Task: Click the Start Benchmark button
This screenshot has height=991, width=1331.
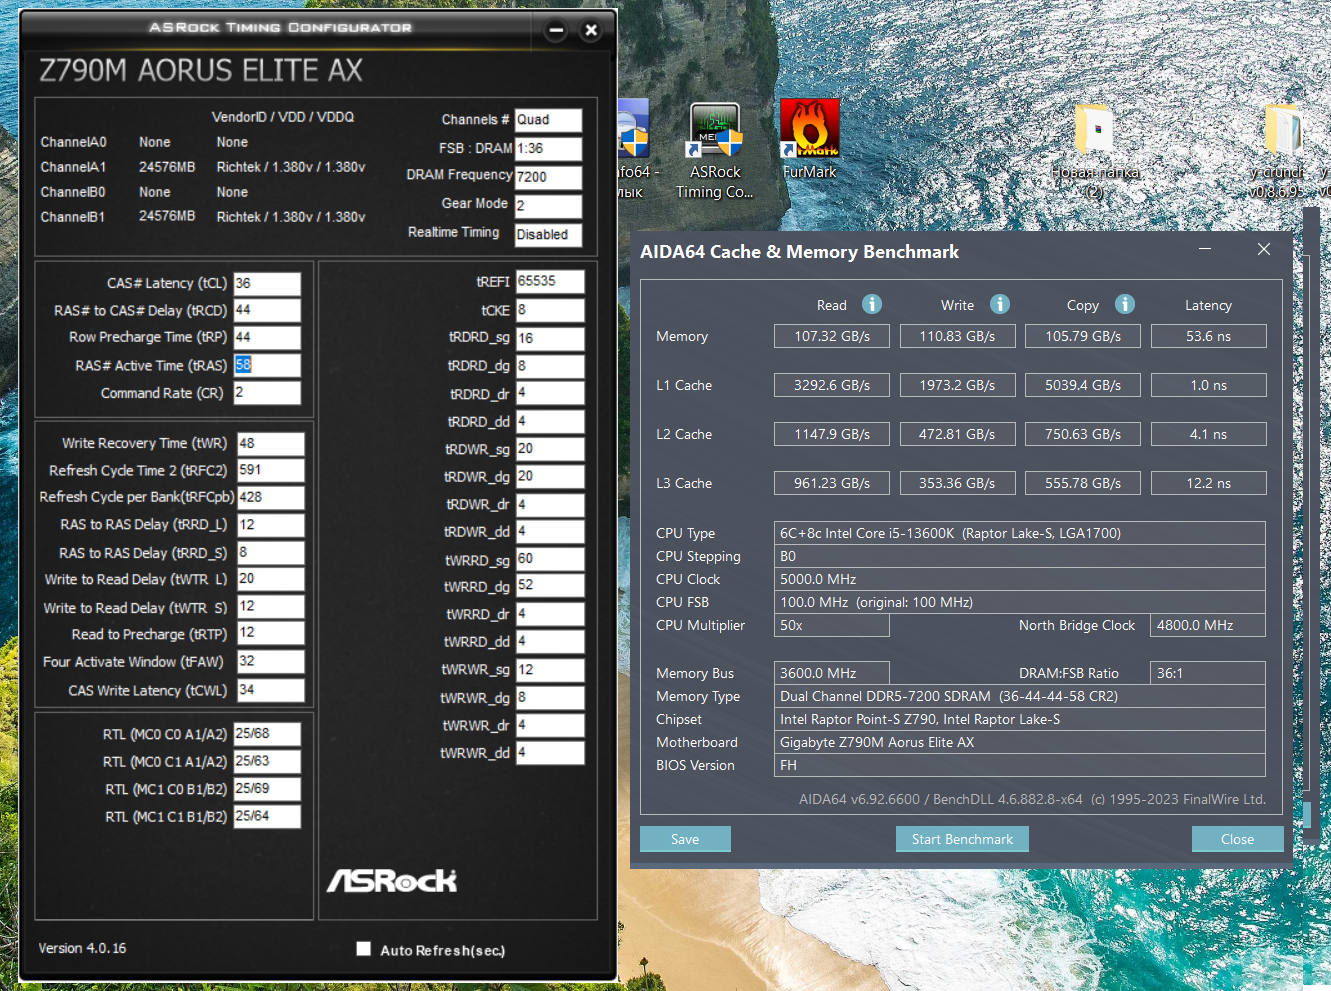Action: [962, 839]
